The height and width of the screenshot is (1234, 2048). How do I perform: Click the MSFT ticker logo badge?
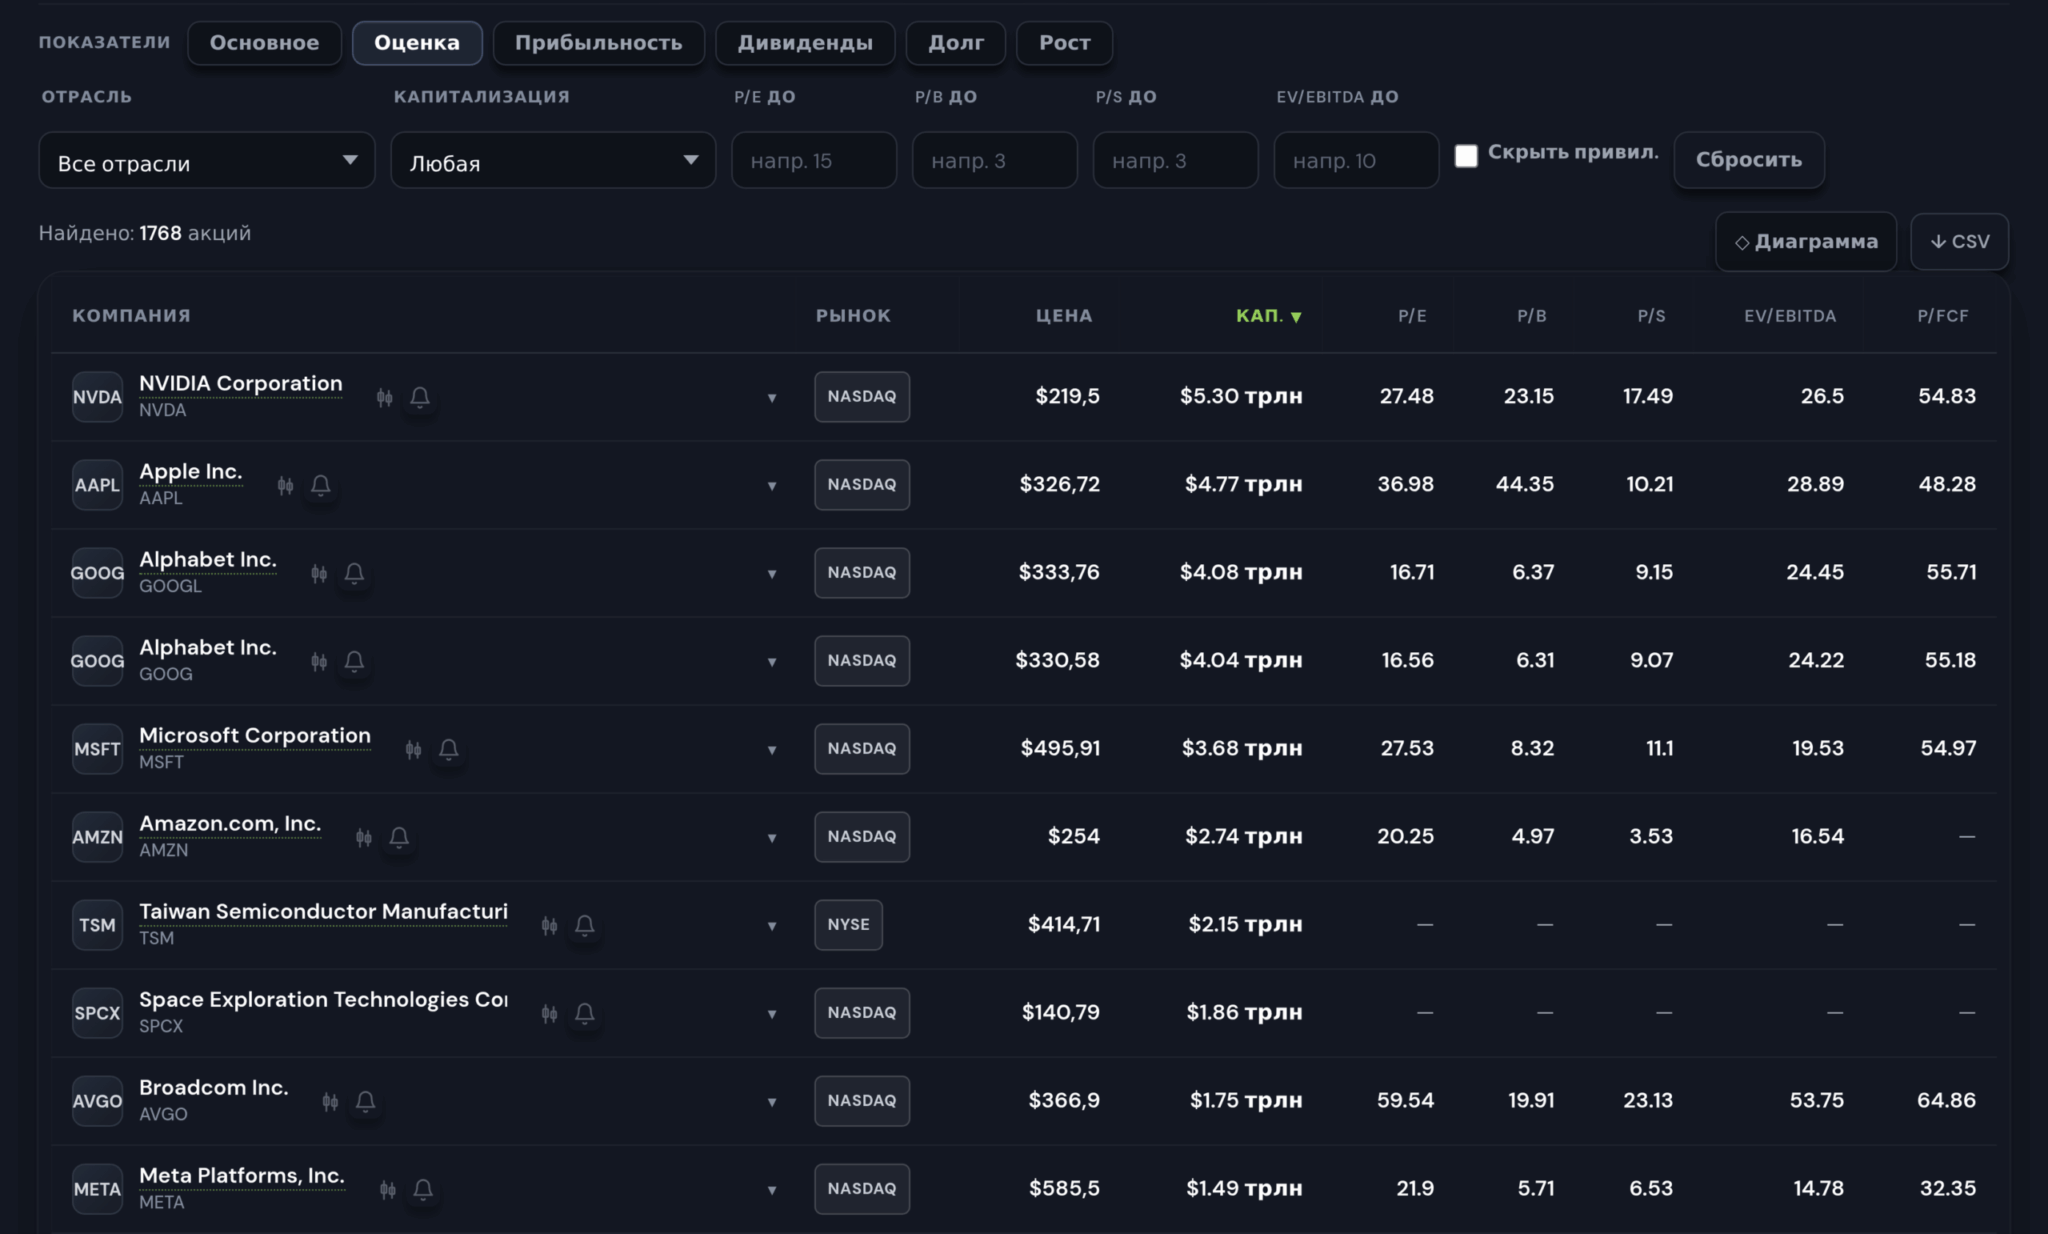(x=97, y=749)
